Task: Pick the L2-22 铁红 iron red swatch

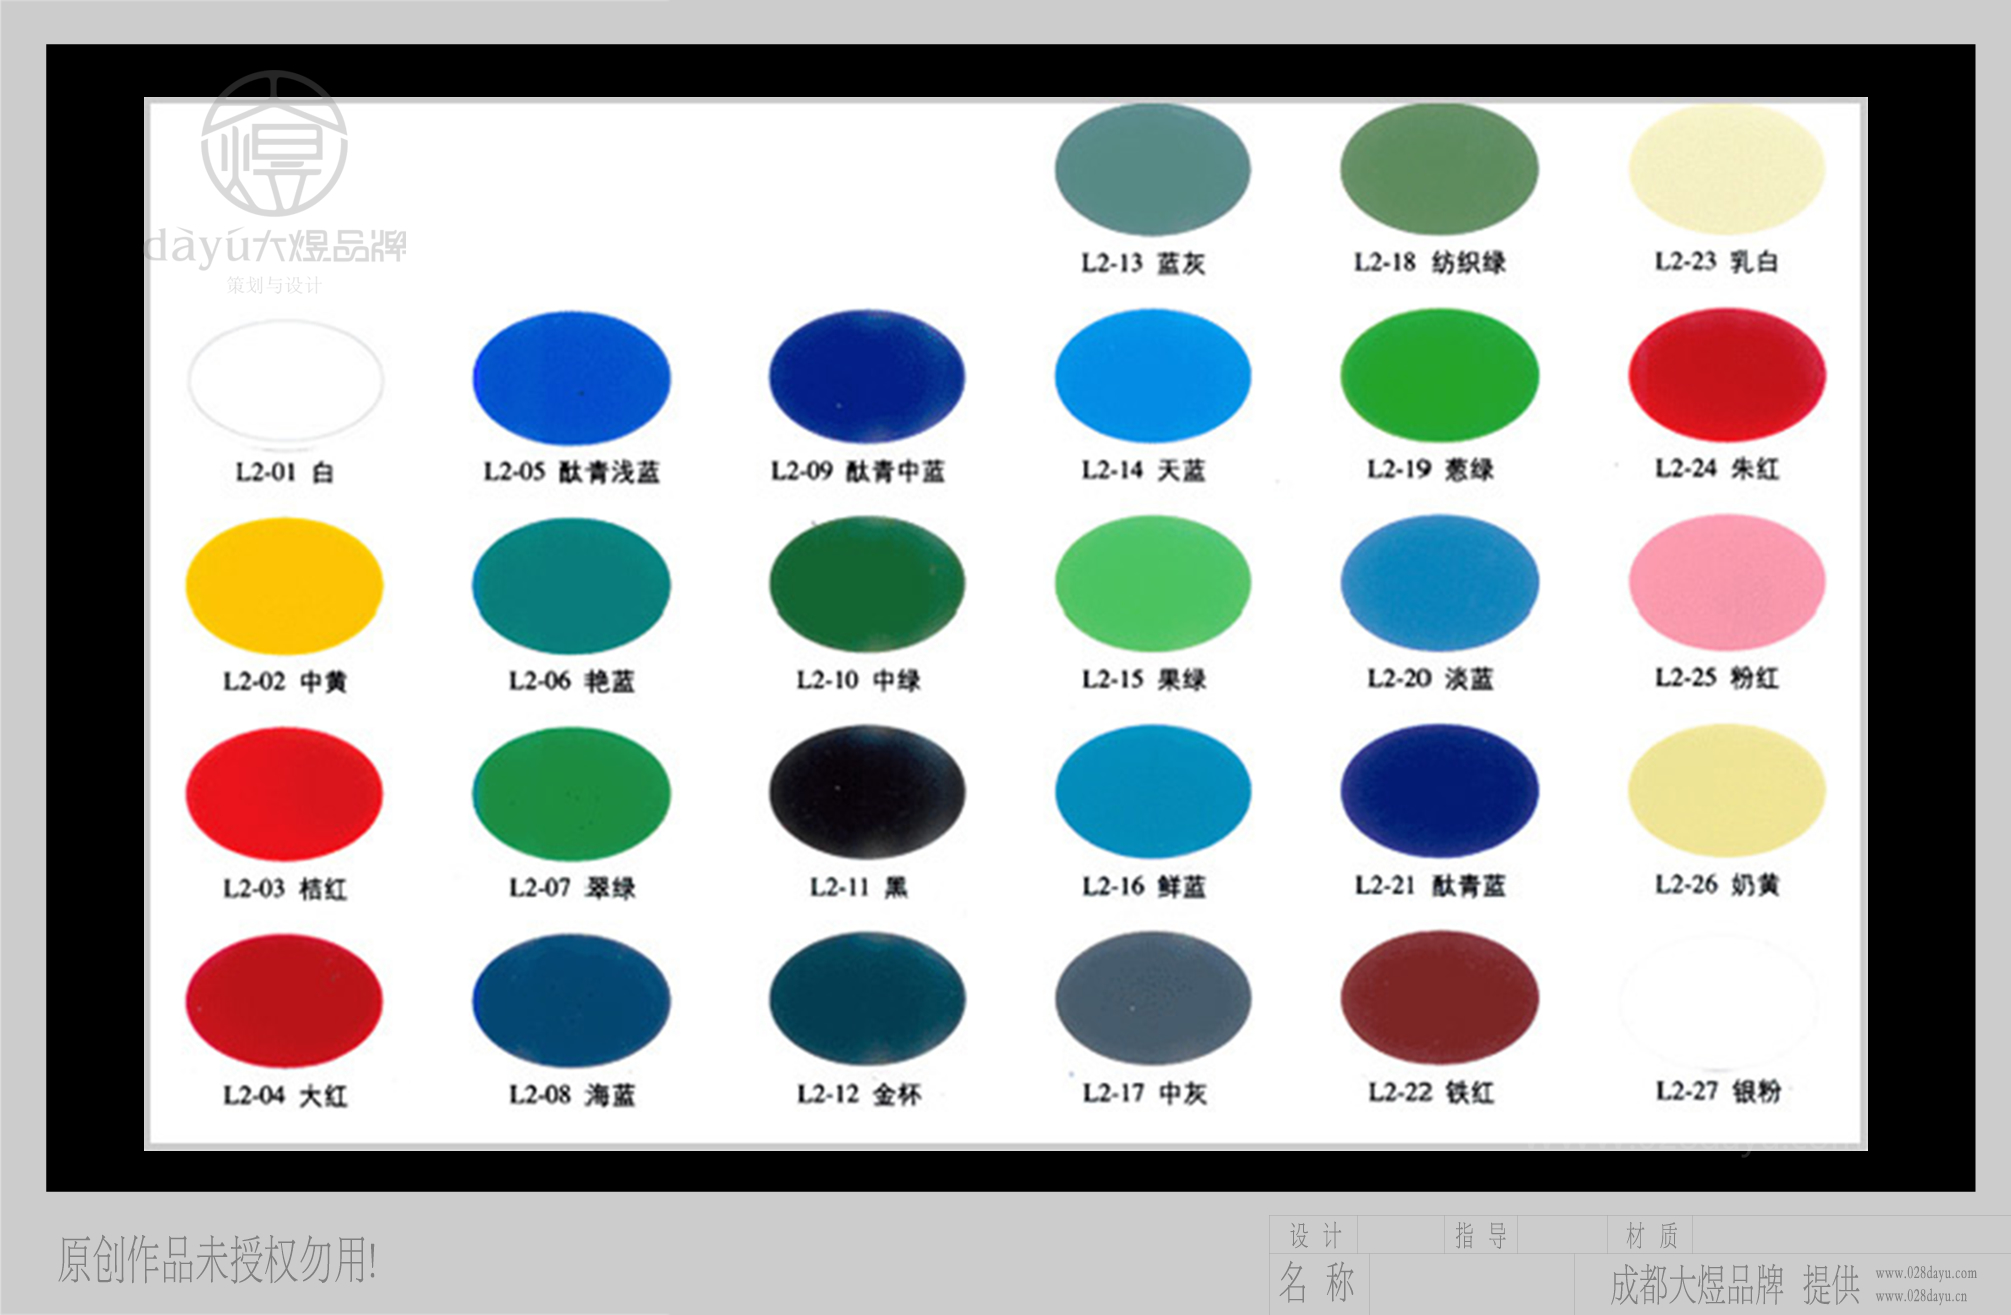Action: [x=1439, y=997]
